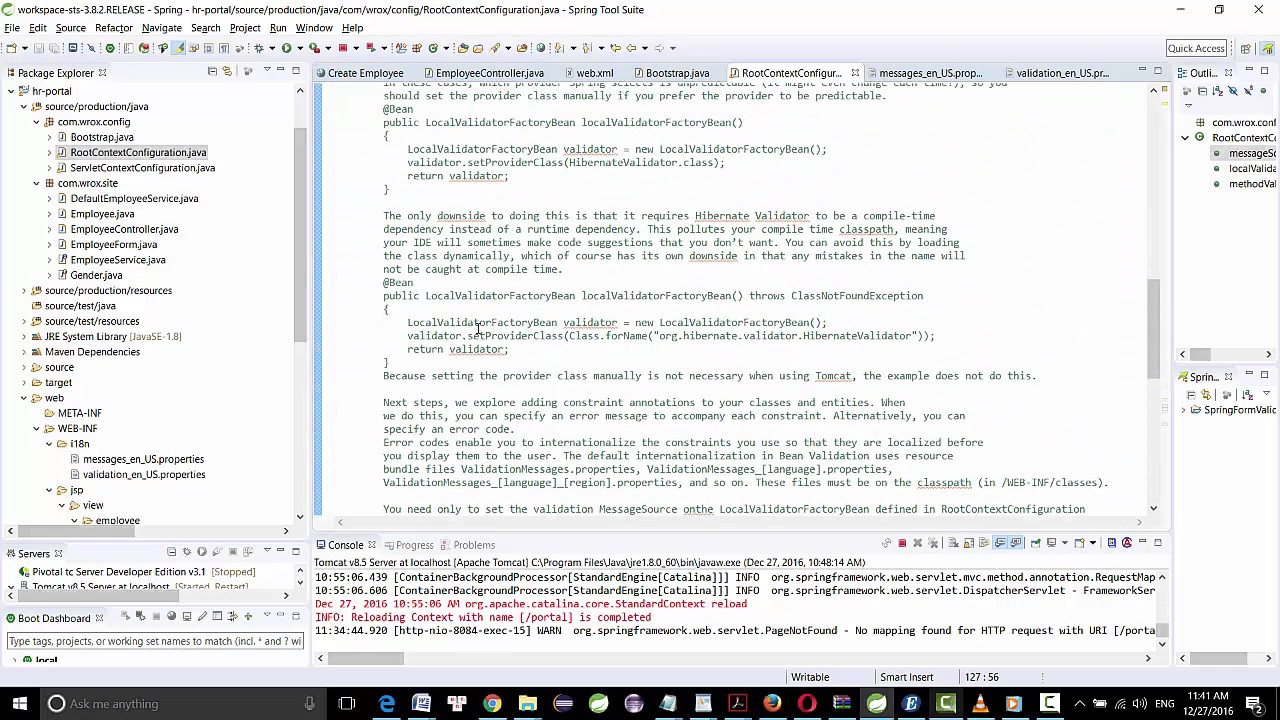This screenshot has height=720, width=1280.
Task: Collapse RootContextConfiguration class in Outline
Action: (x=1186, y=138)
